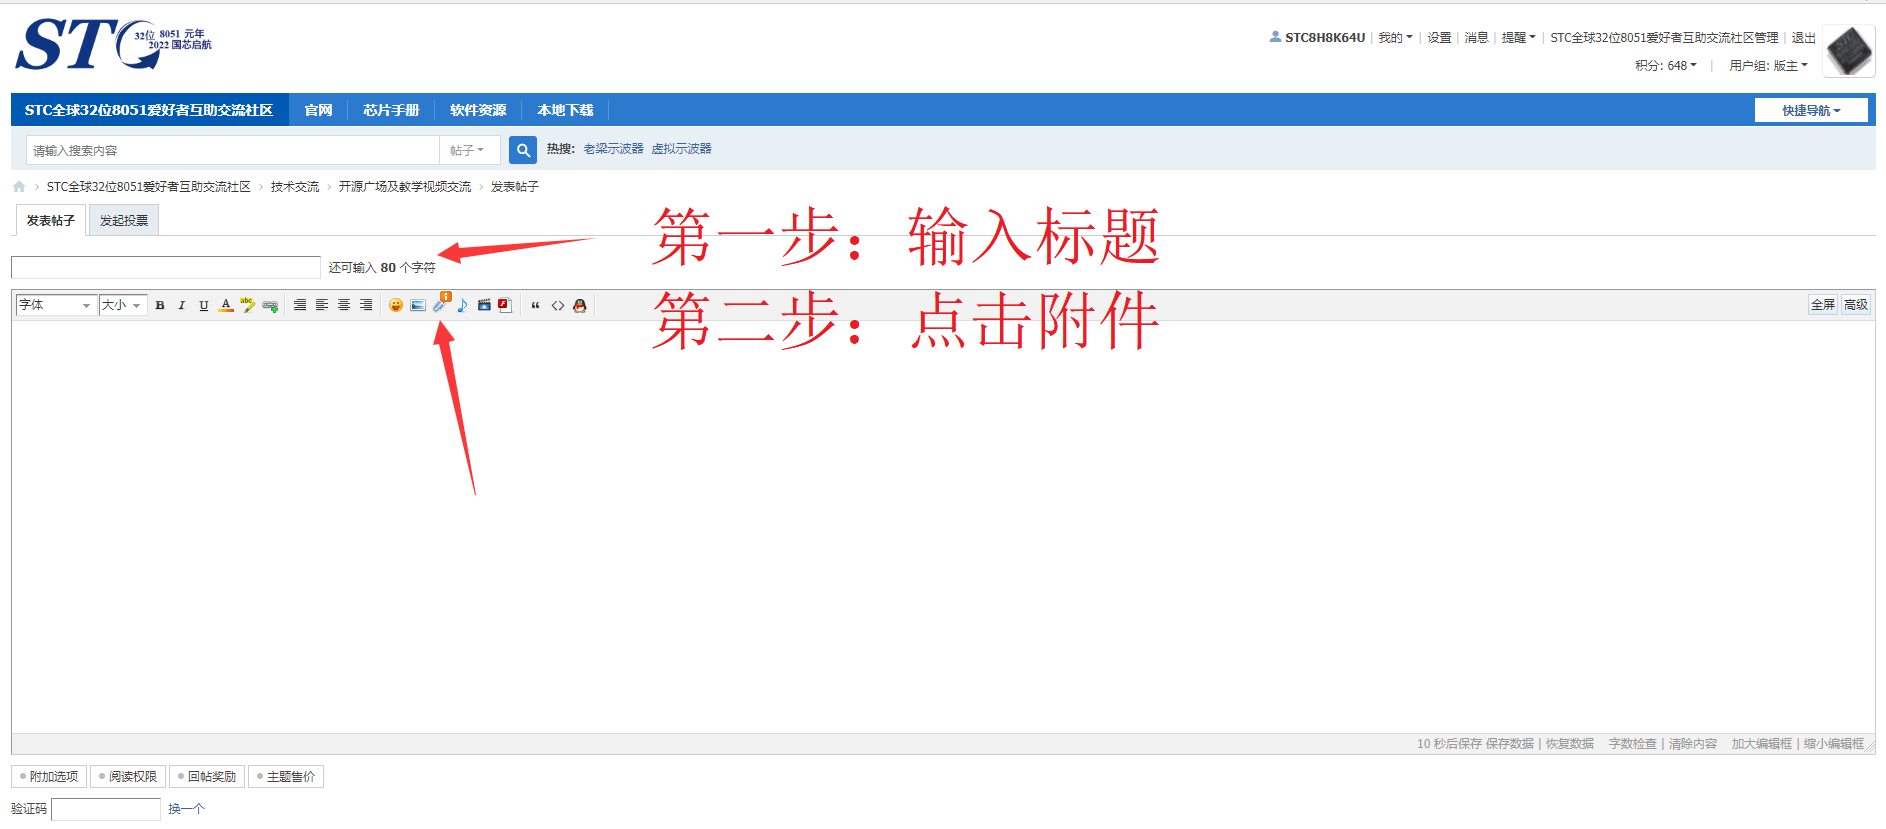Viewport: 1886px width, 829px height.
Task: Insert a code block
Action: [558, 305]
